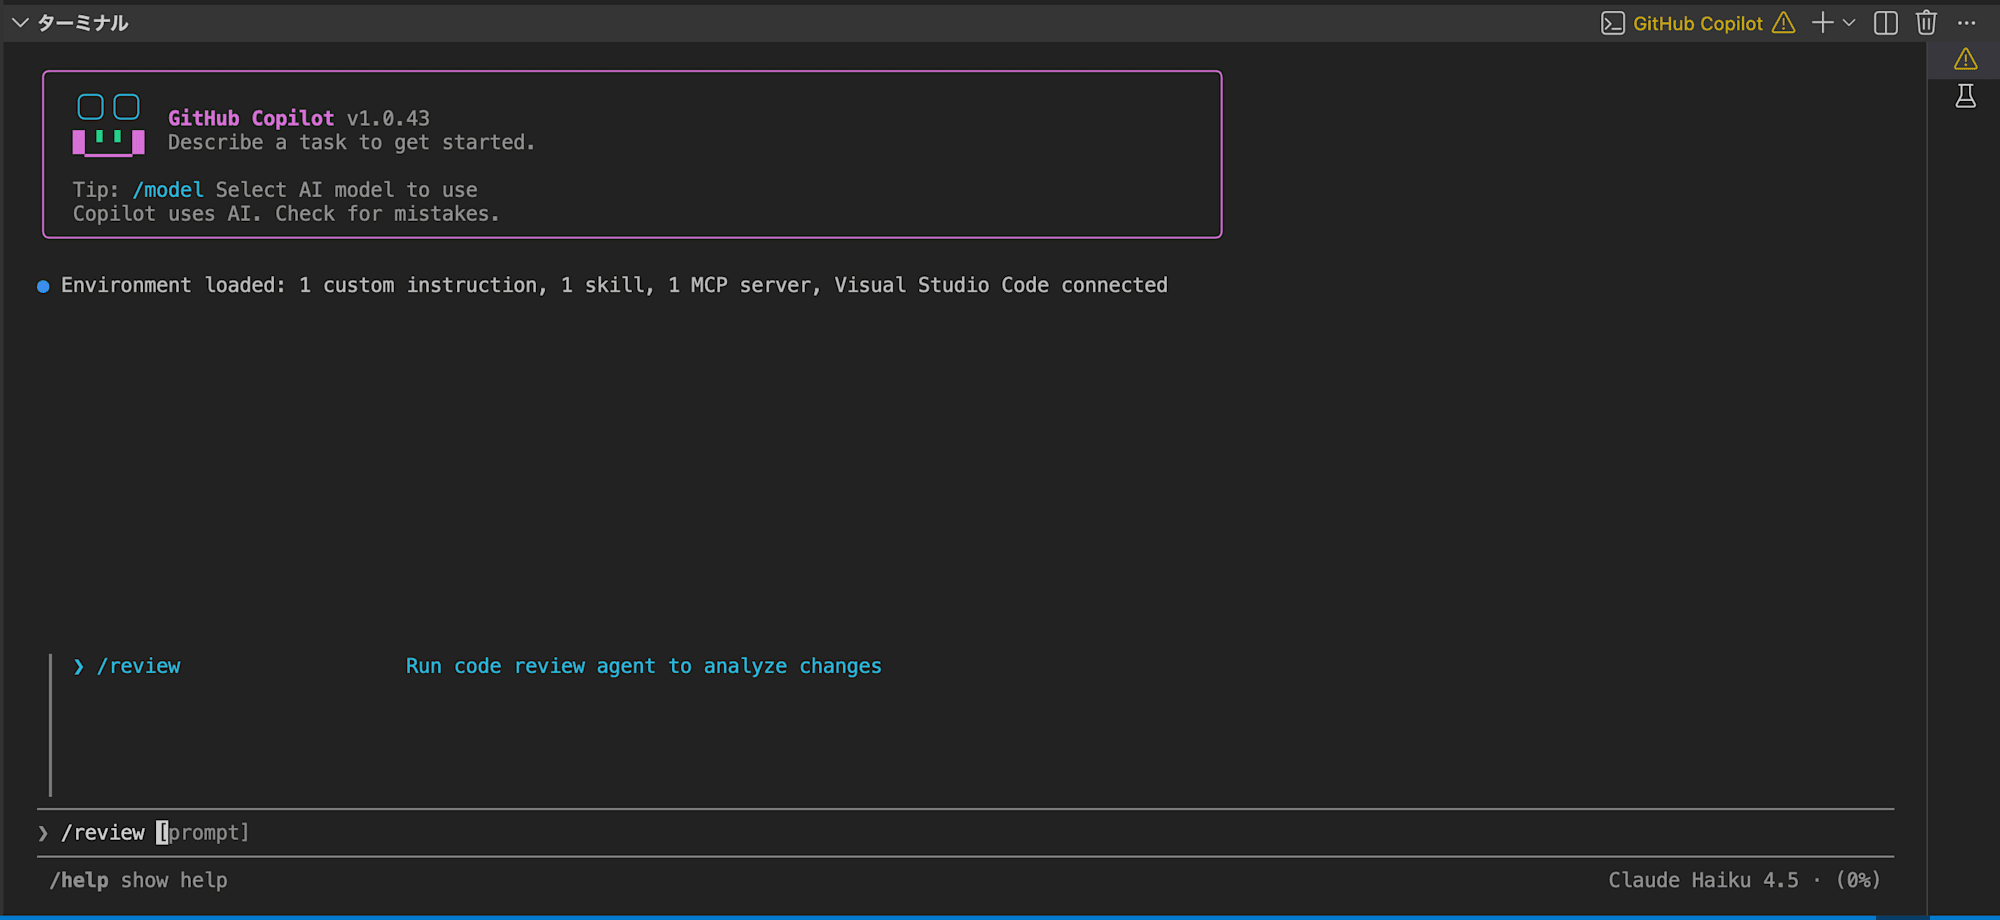This screenshot has width=2000, height=920.
Task: Click the 'Environment loaded' status line
Action: pyautogui.click(x=614, y=285)
